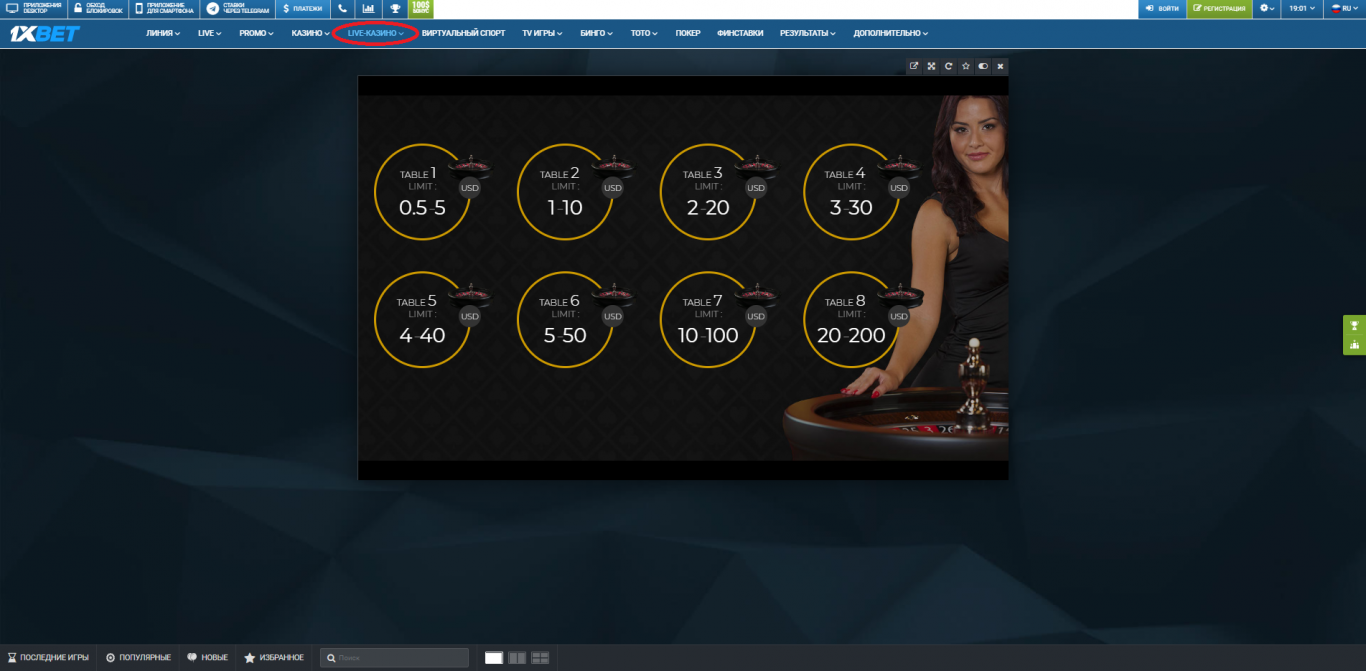Expand the game to fullscreen mode
The image size is (1366, 671).
(931, 66)
